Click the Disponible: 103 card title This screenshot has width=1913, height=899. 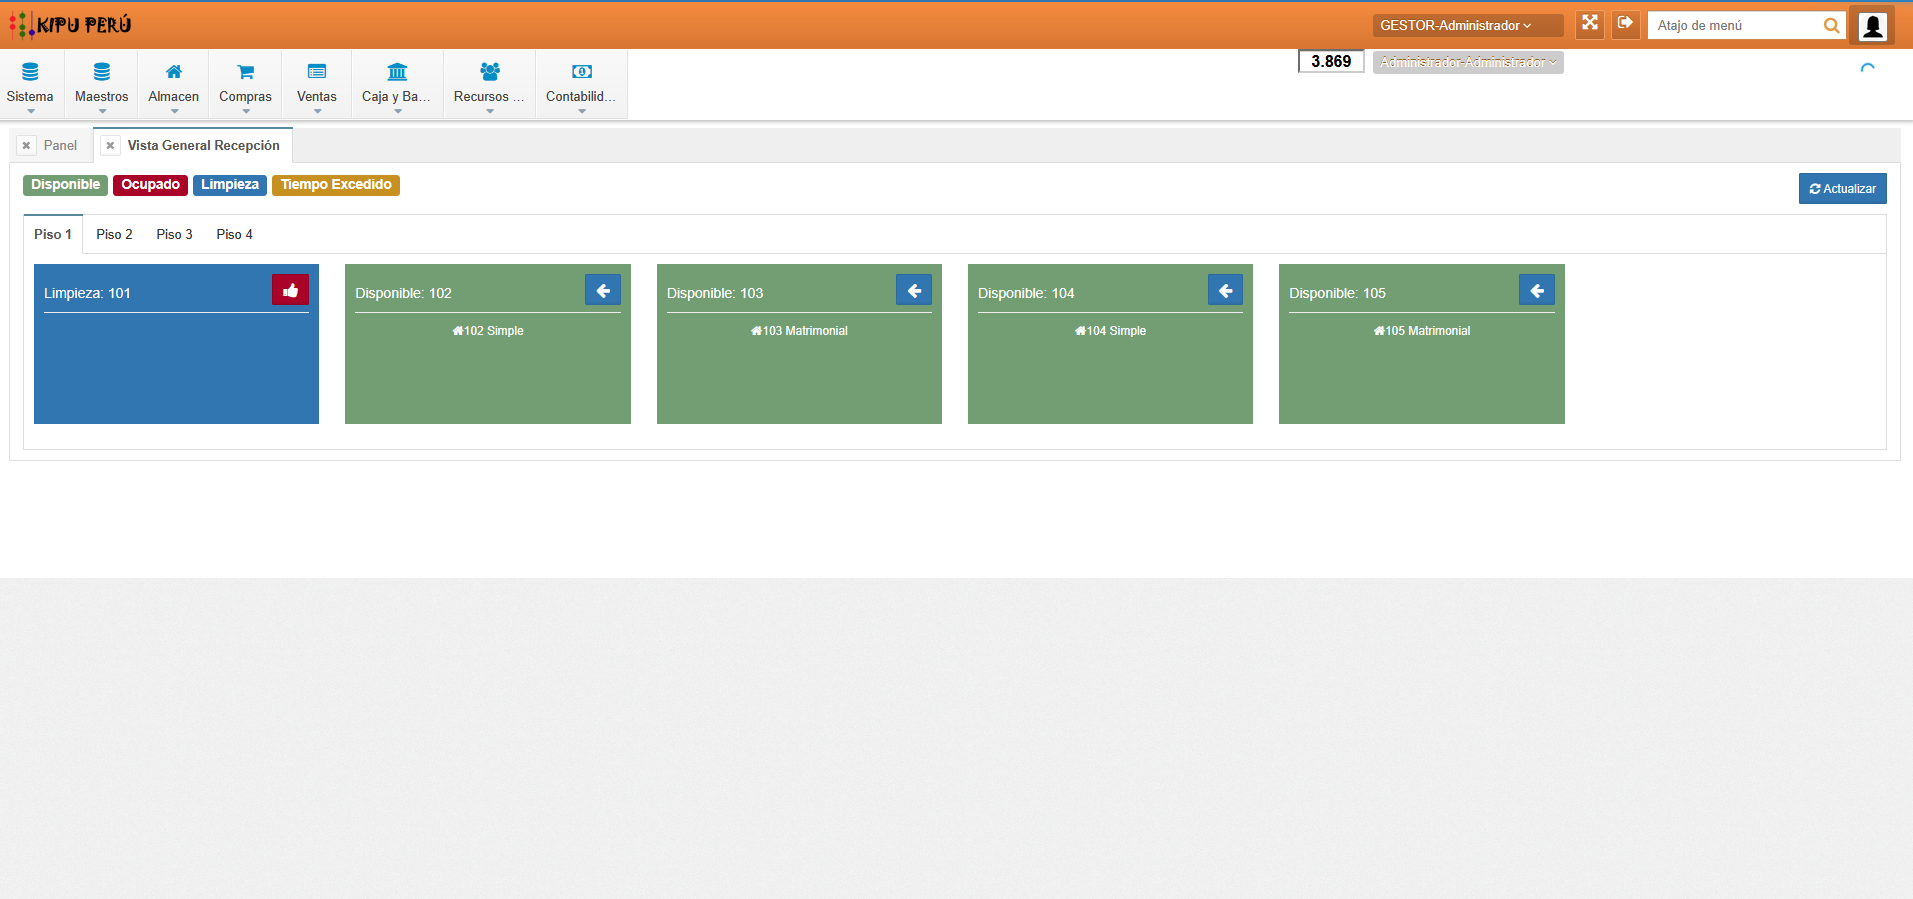point(715,293)
